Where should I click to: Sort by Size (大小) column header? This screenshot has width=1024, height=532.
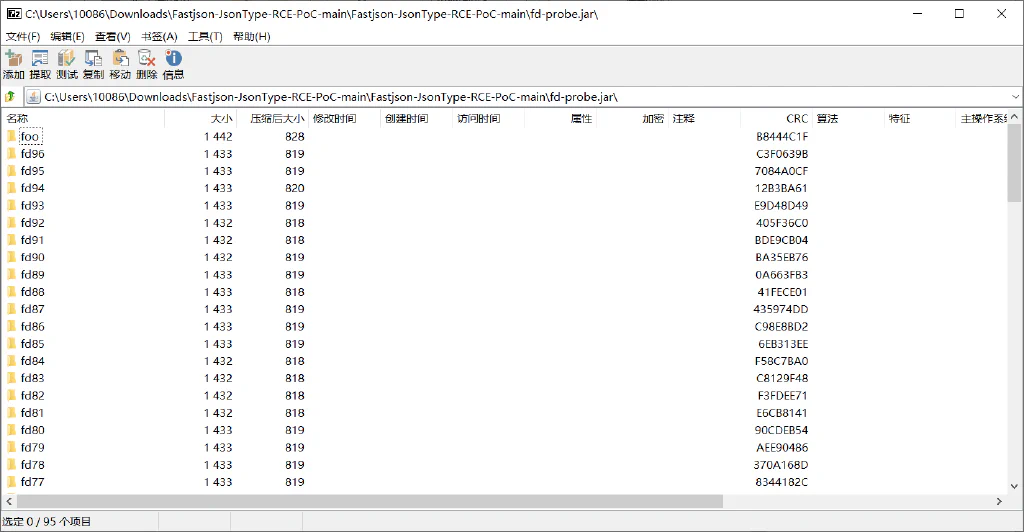(200, 118)
